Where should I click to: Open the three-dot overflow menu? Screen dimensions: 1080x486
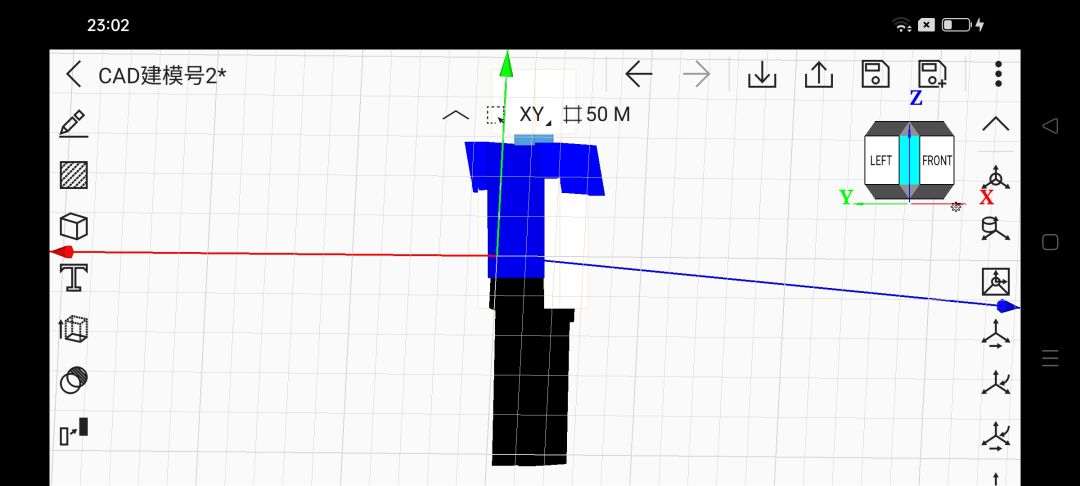click(x=998, y=74)
